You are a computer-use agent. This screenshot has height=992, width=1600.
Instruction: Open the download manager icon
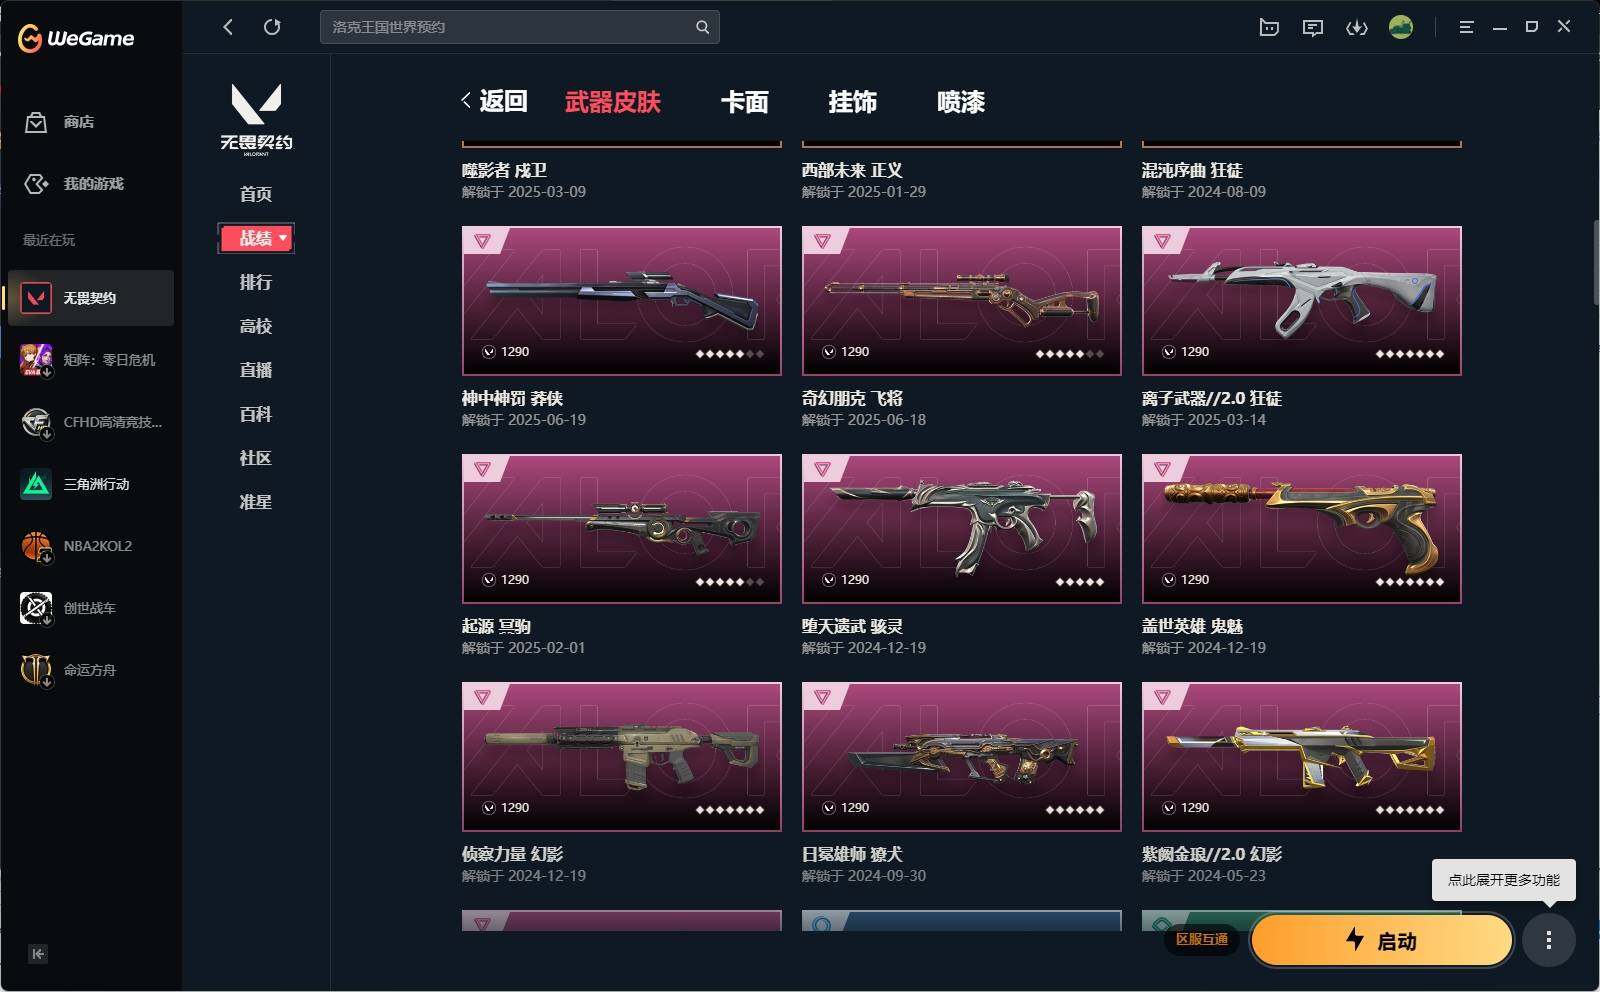click(x=1357, y=27)
